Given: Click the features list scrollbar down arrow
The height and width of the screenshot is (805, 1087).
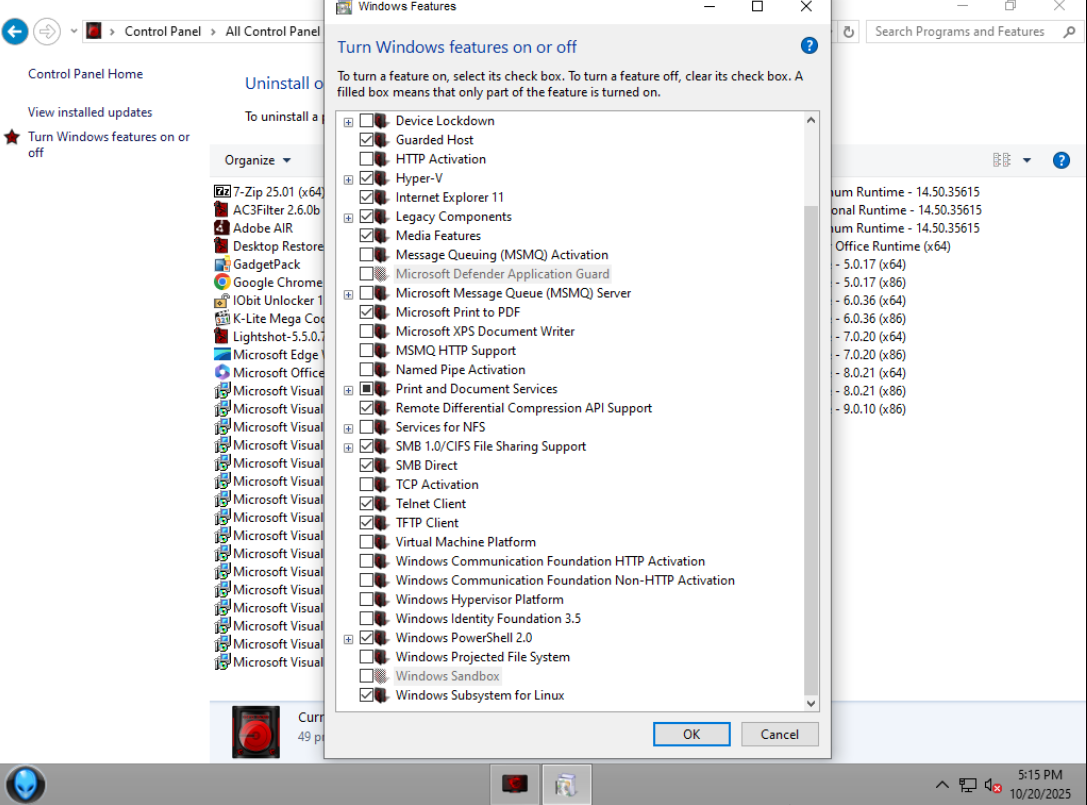Looking at the screenshot, I should [x=810, y=703].
